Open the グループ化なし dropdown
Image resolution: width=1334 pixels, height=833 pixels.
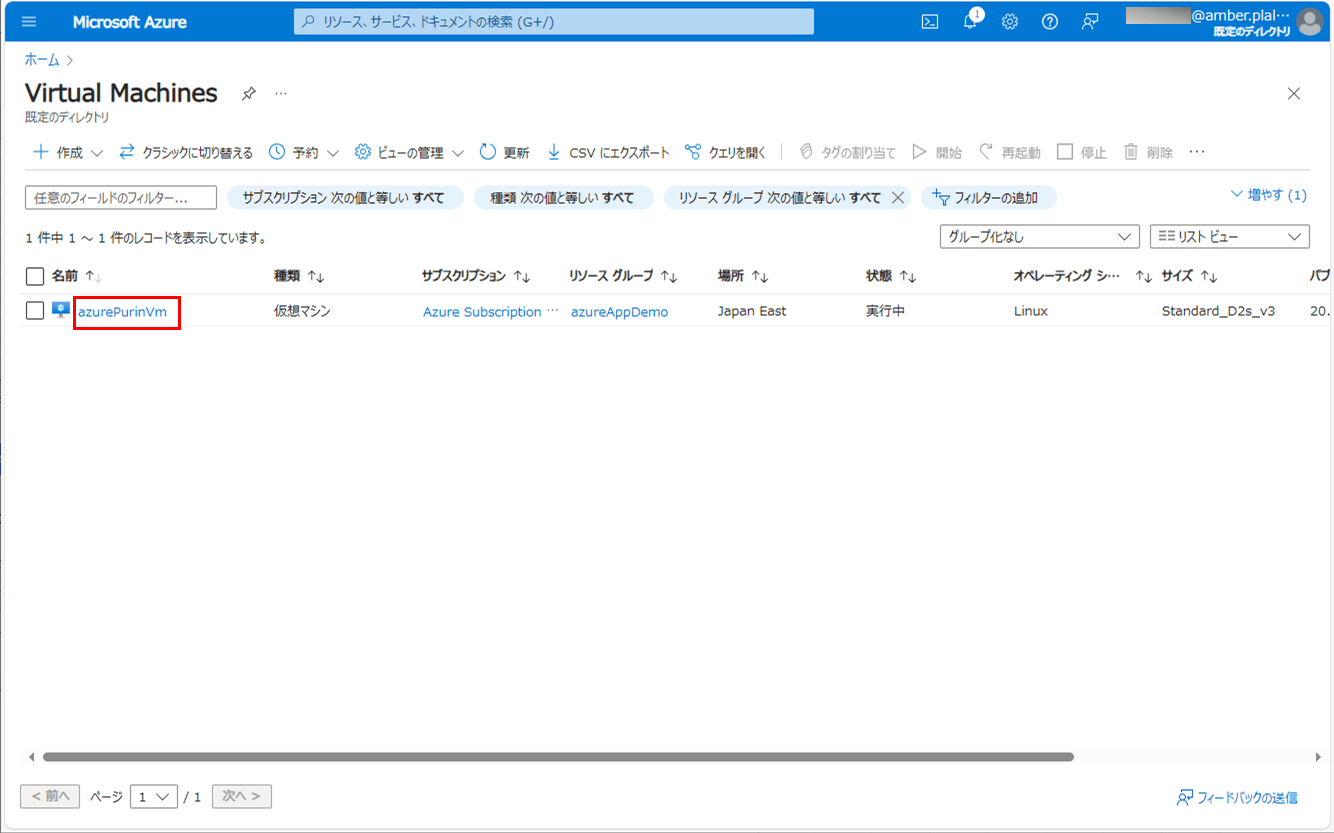(x=1039, y=237)
